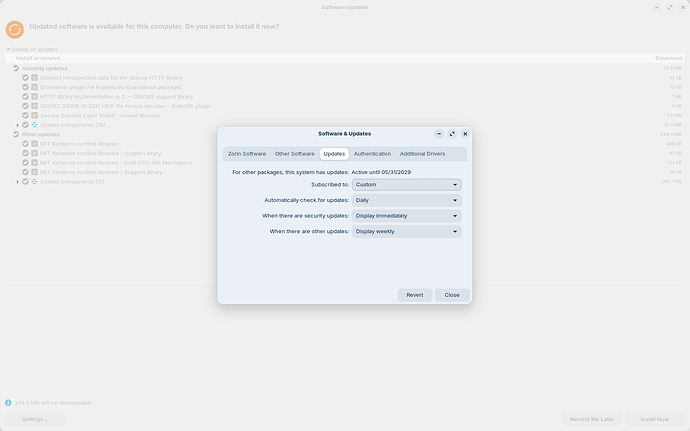The image size is (690, 431).
Task: Toggle System components (76) checkbox
Action: coord(26,125)
